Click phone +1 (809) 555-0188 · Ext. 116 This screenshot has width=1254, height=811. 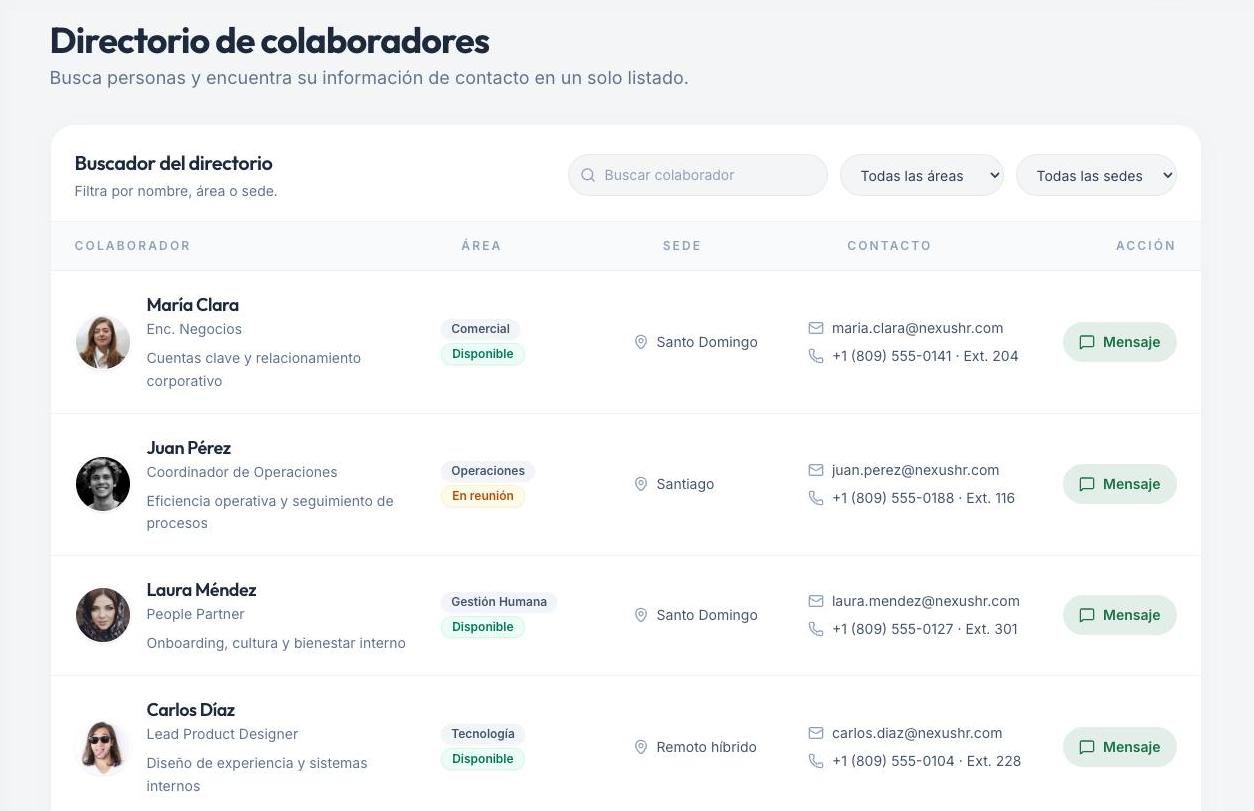923,498
